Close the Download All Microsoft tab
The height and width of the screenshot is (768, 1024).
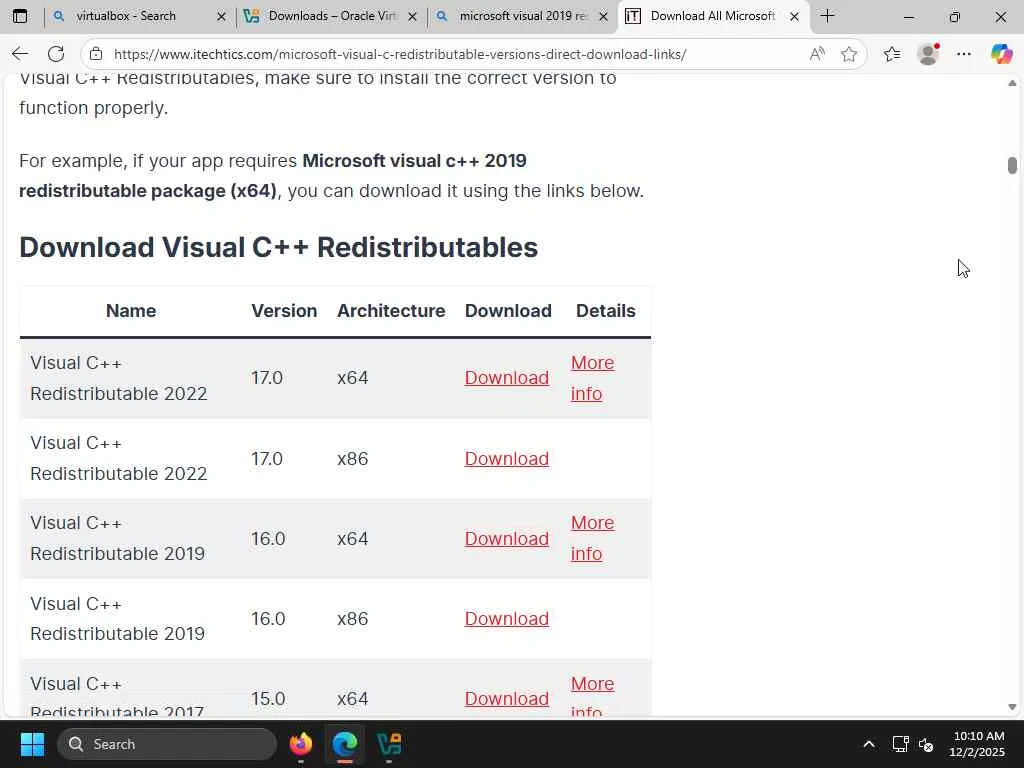click(x=795, y=16)
